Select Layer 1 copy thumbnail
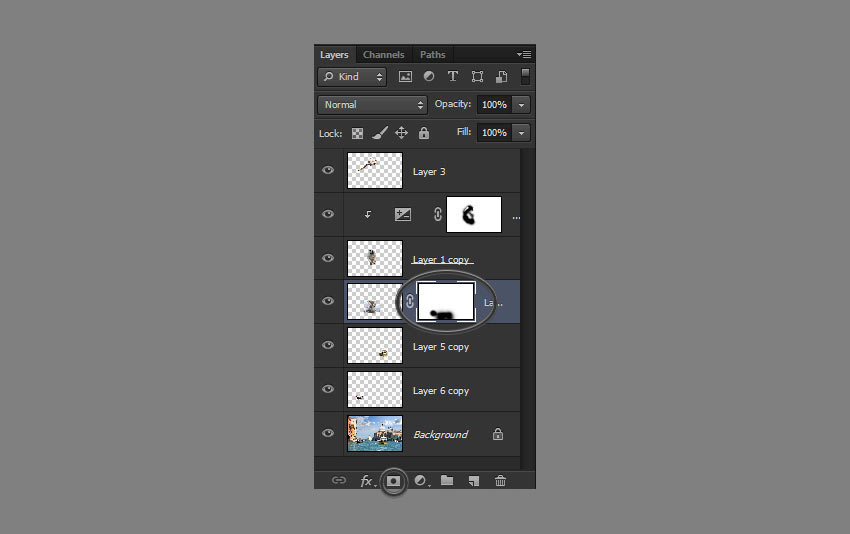The image size is (850, 534). [x=375, y=259]
